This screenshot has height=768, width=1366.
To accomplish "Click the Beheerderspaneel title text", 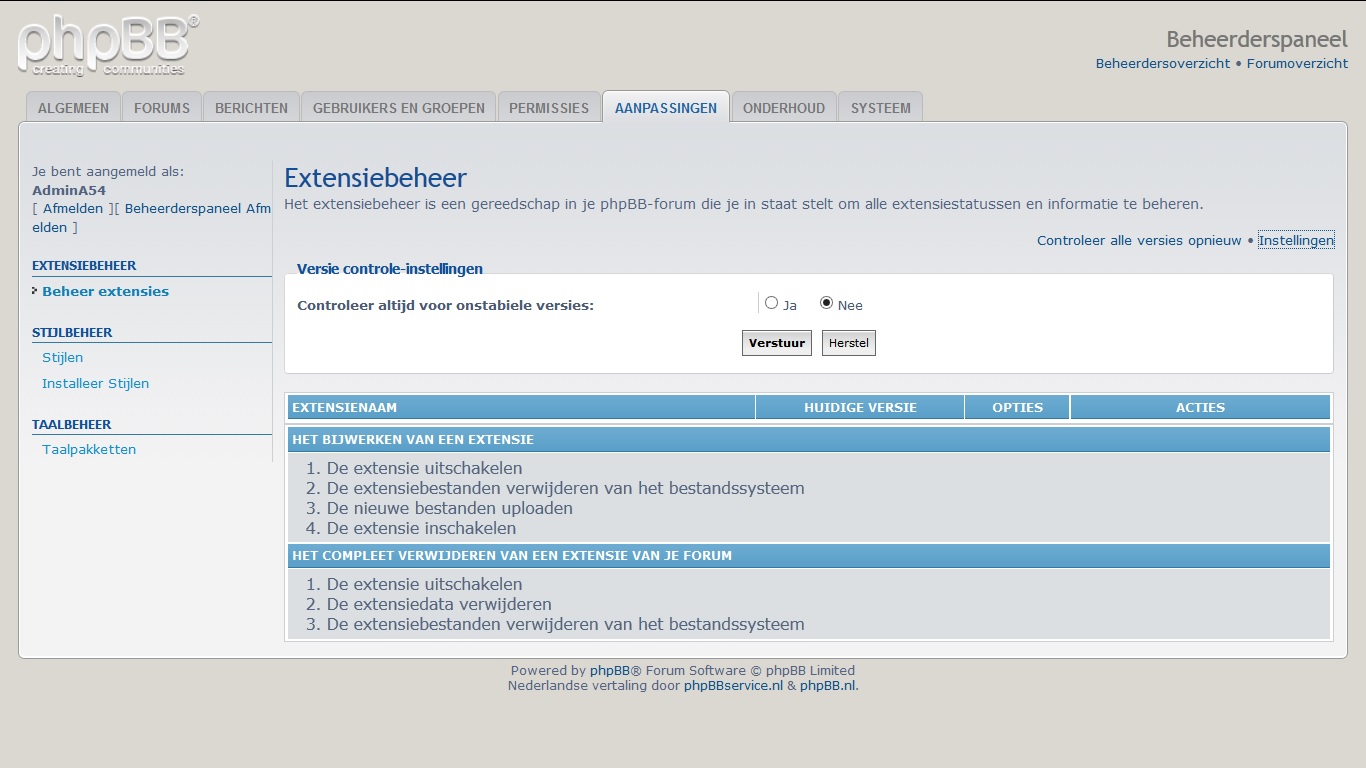I will click(1257, 39).
